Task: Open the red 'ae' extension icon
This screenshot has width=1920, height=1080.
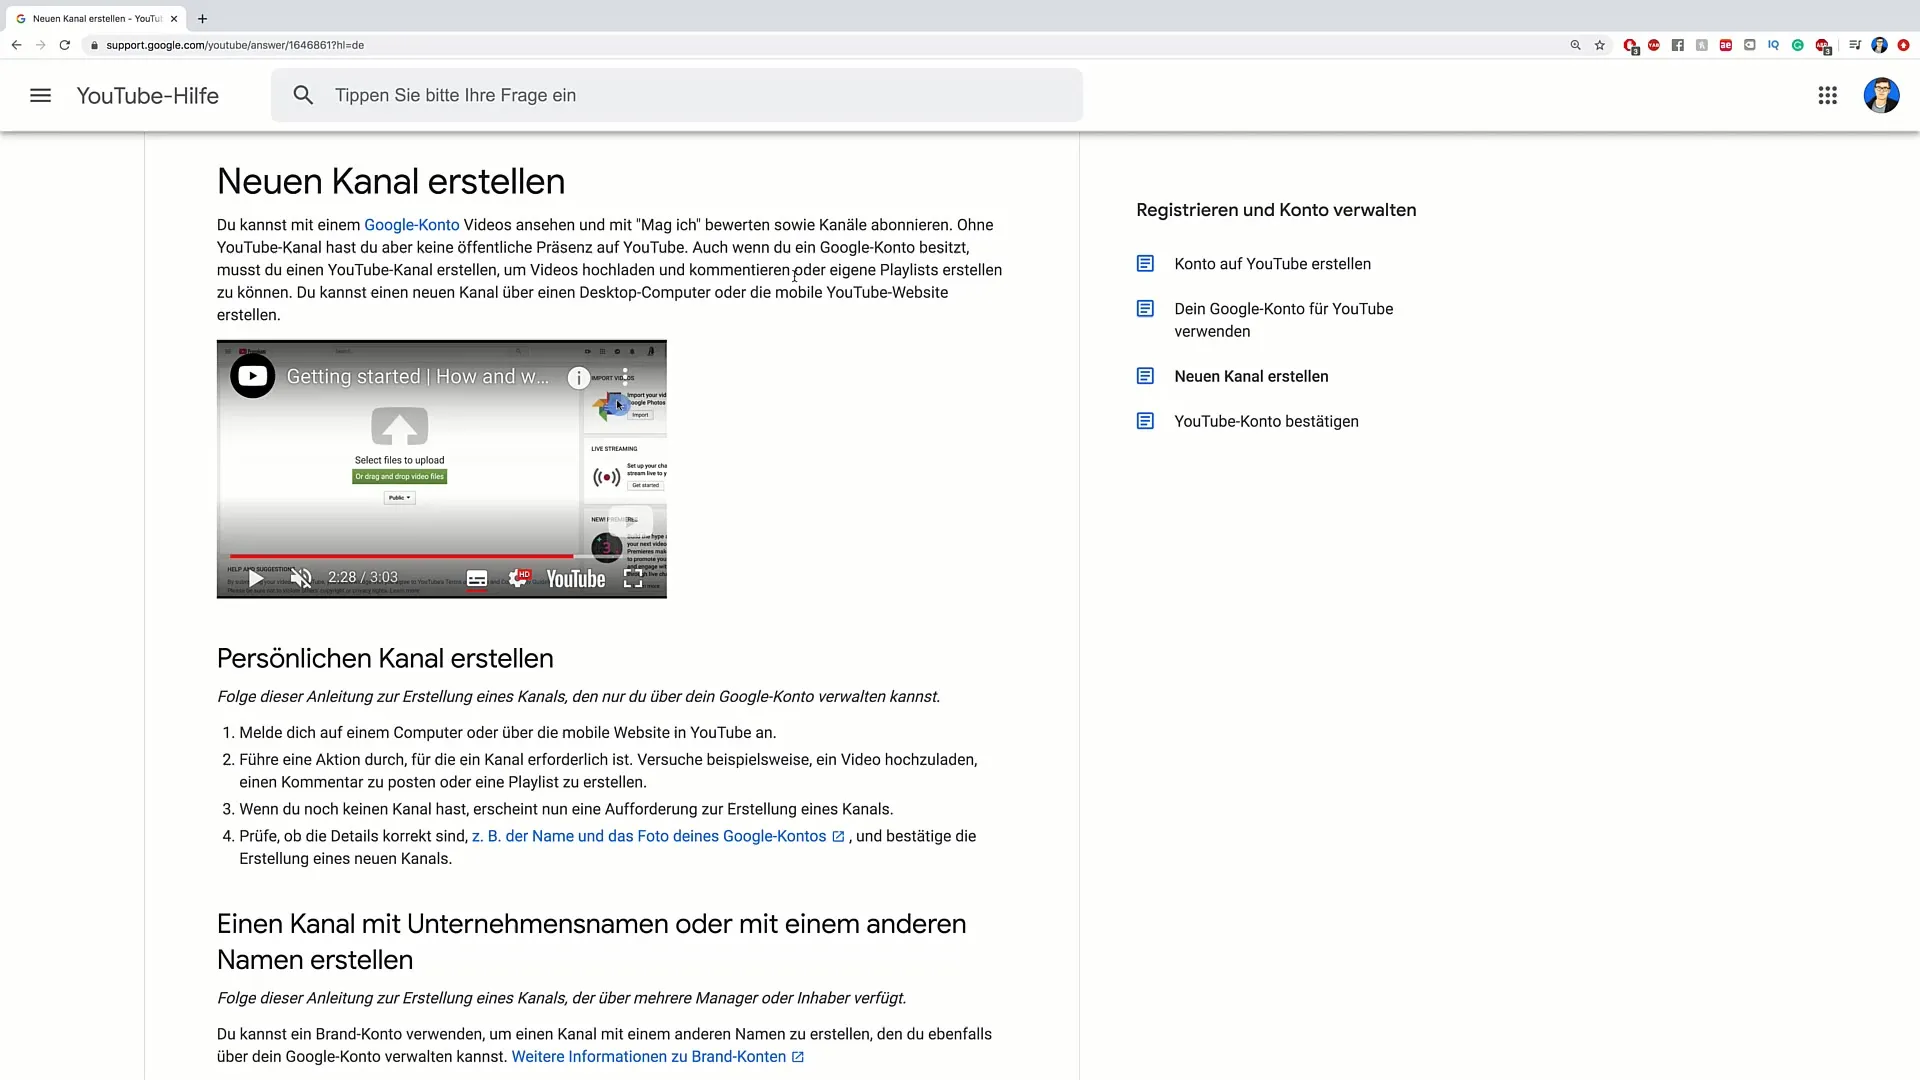Action: pyautogui.click(x=1726, y=45)
